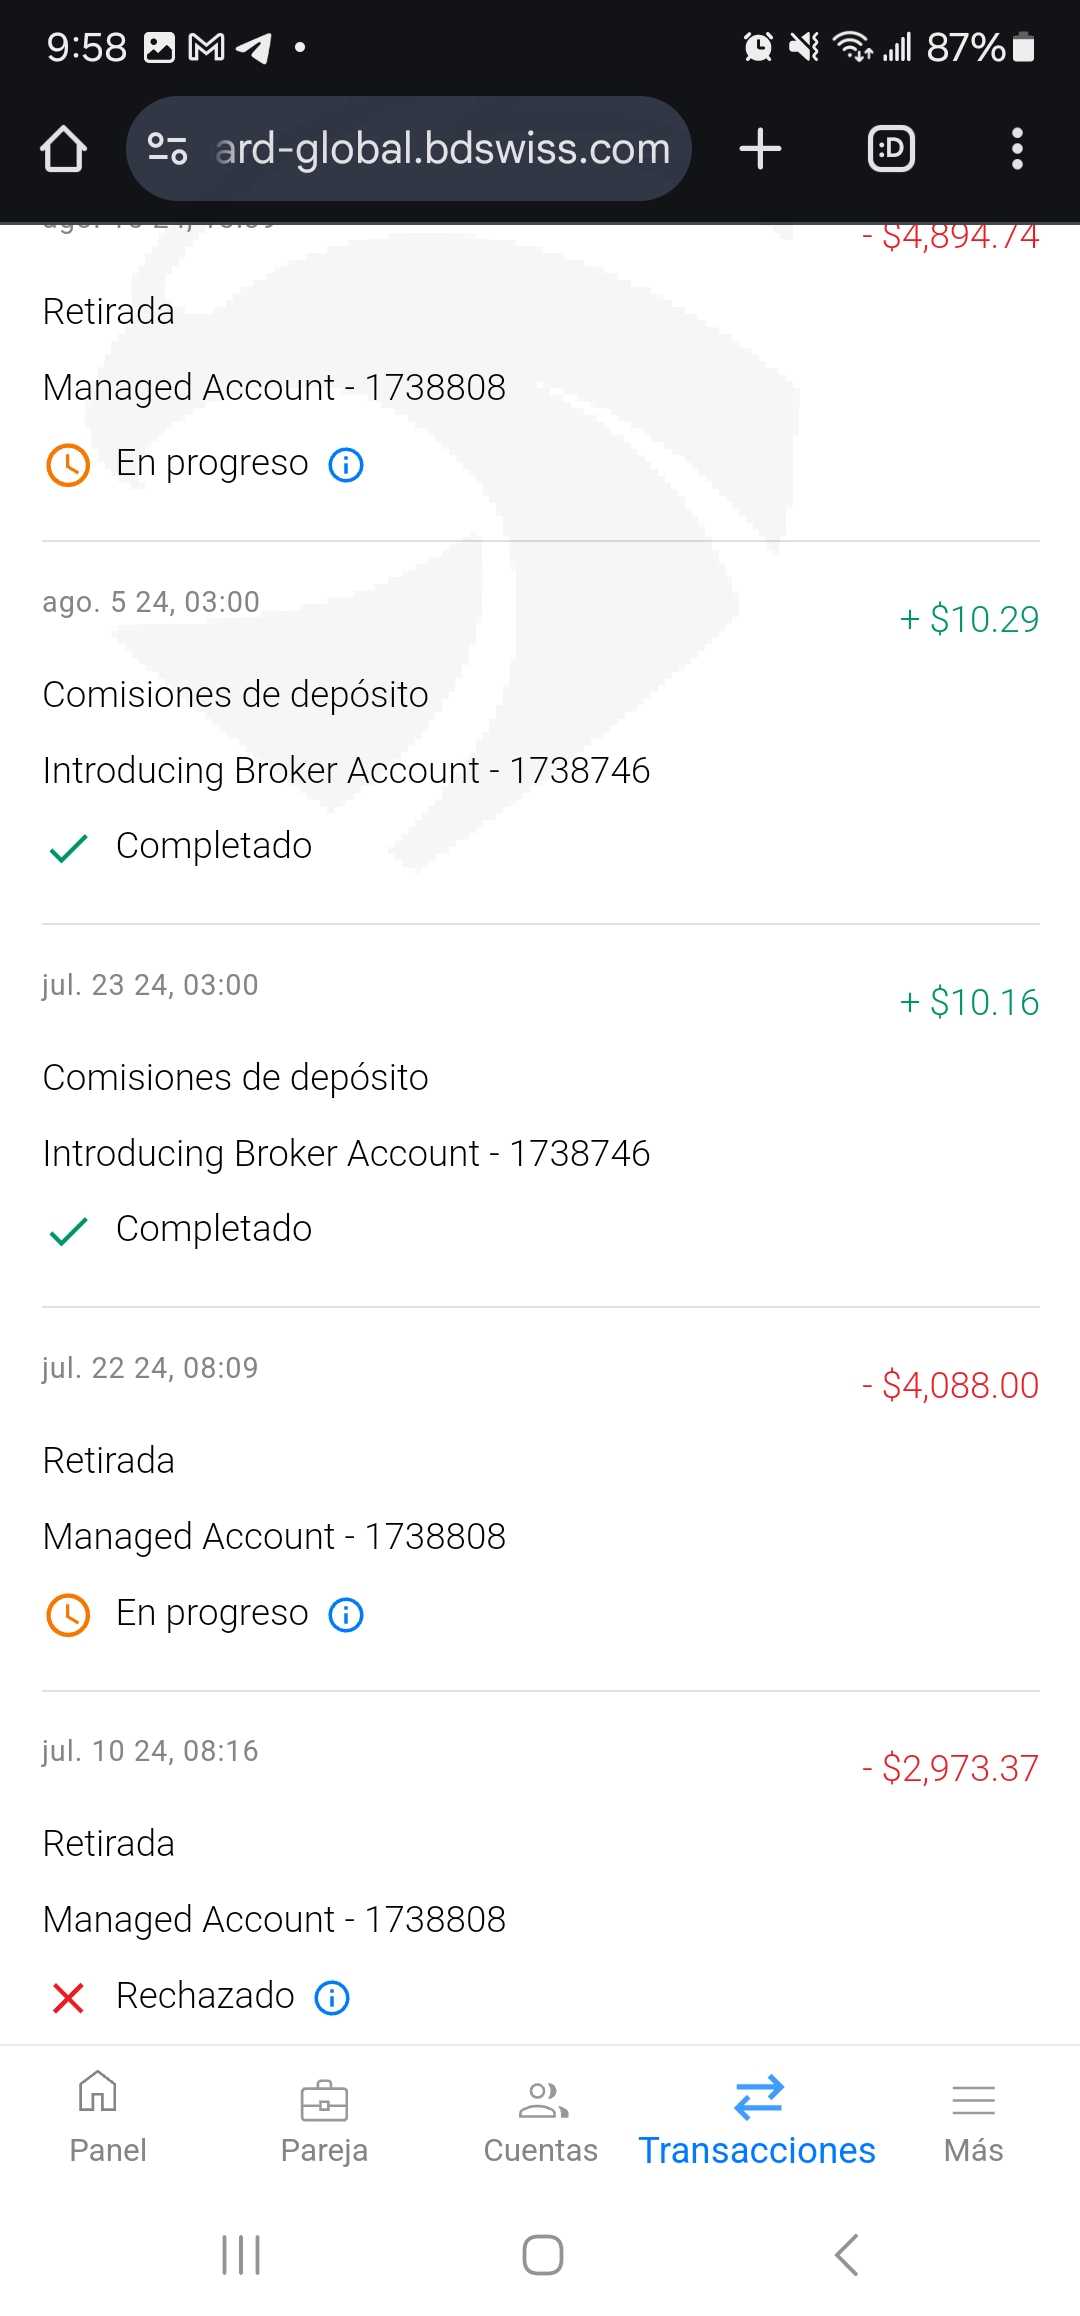Open the Pareja tab
This screenshot has height=2316, width=1080.
click(x=324, y=2118)
